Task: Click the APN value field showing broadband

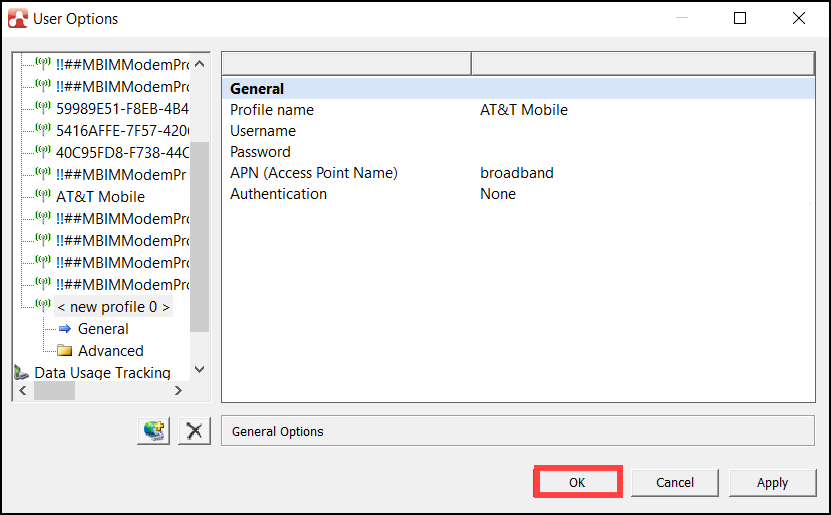Action: tap(517, 173)
